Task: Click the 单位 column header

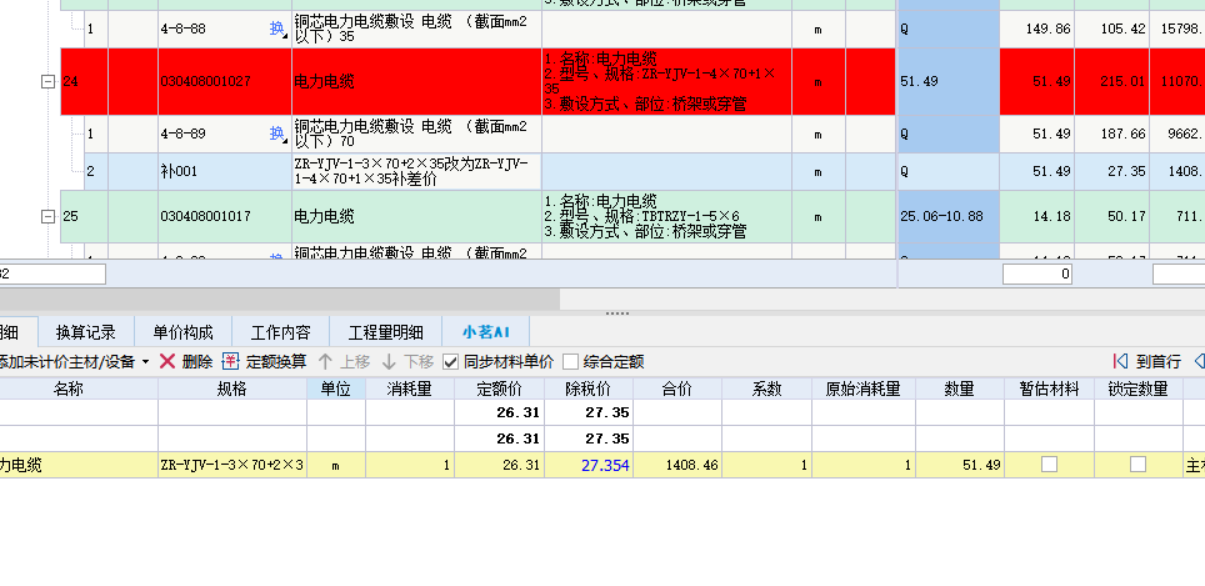Action: (335, 389)
